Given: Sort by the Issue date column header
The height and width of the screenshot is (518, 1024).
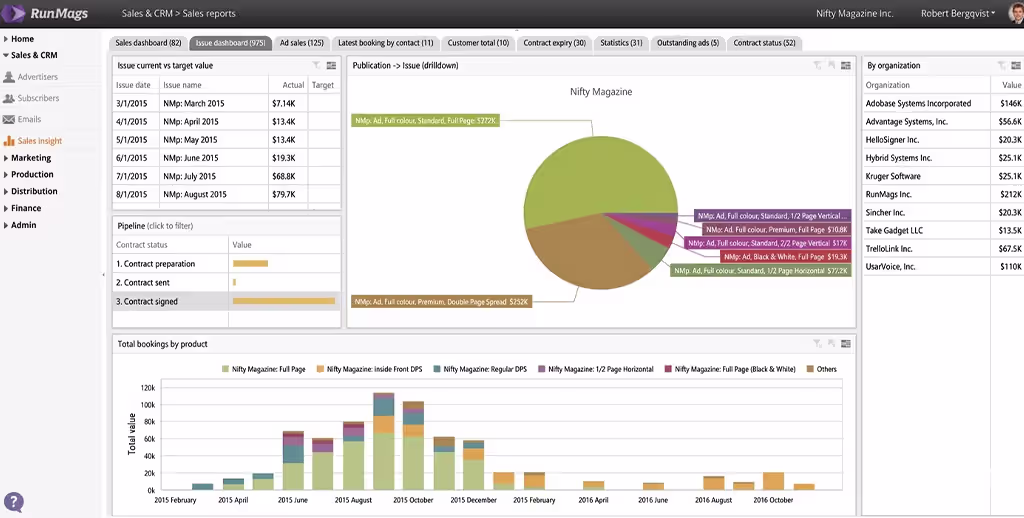Looking at the screenshot, I should [133, 85].
